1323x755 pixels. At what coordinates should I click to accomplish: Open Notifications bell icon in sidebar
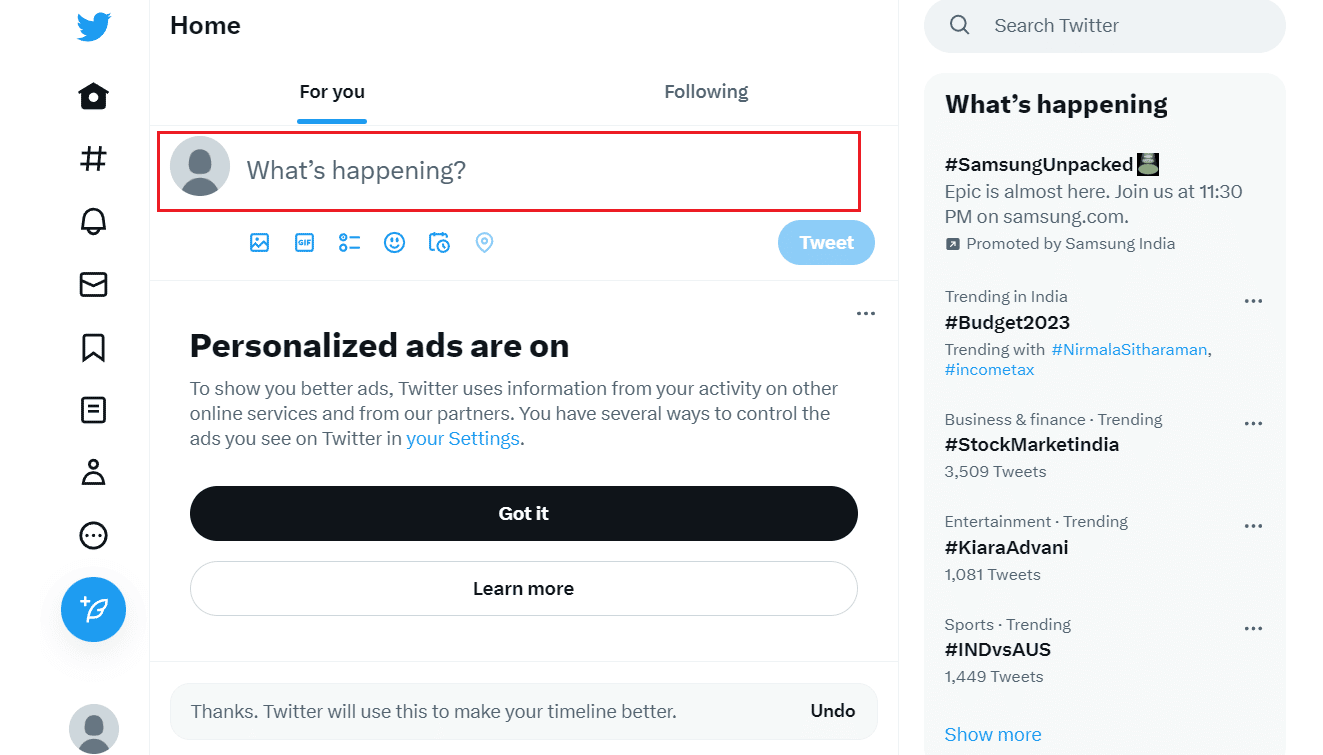93,222
